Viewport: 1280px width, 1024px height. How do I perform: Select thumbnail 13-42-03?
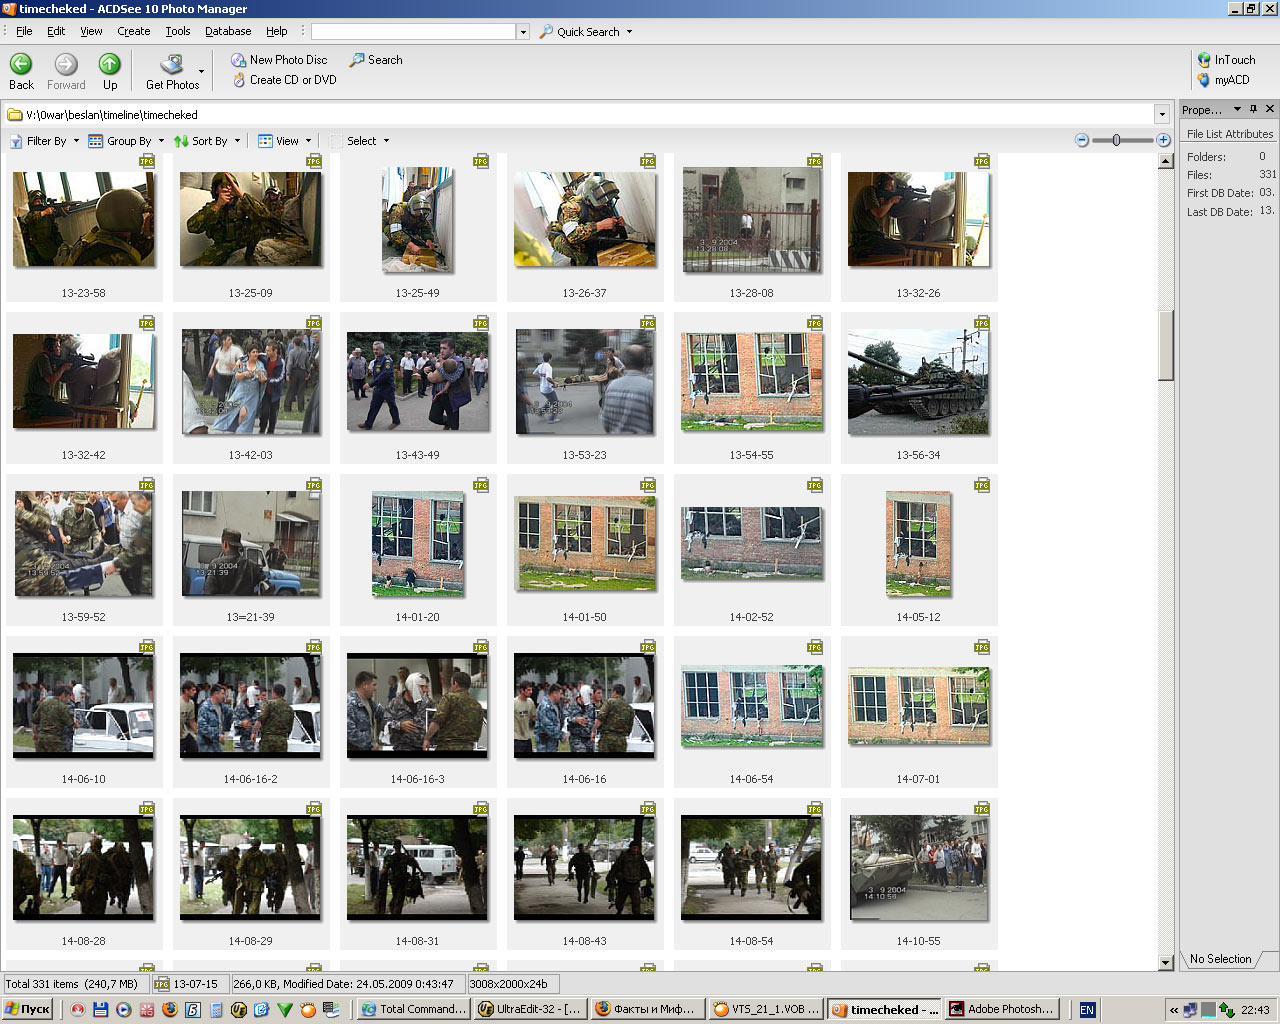point(251,381)
